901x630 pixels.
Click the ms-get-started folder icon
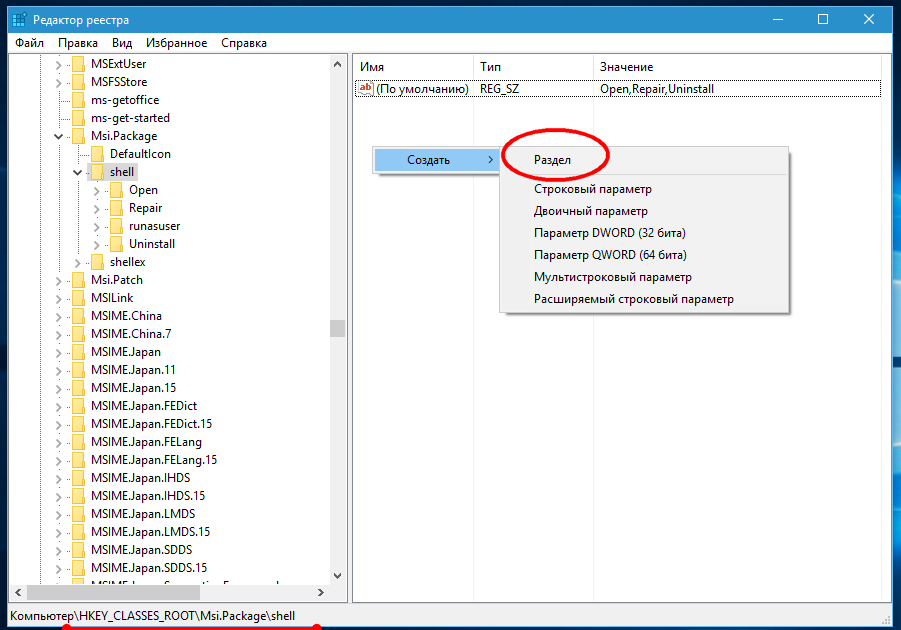[x=79, y=118]
